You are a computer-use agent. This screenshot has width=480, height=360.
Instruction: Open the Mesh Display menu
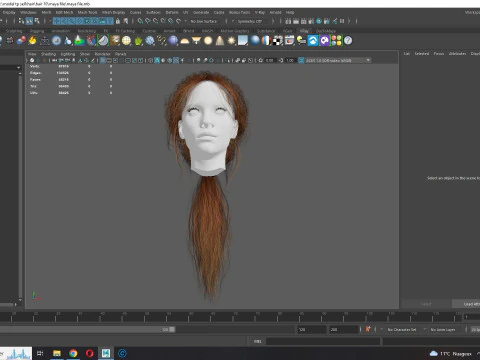pos(113,12)
